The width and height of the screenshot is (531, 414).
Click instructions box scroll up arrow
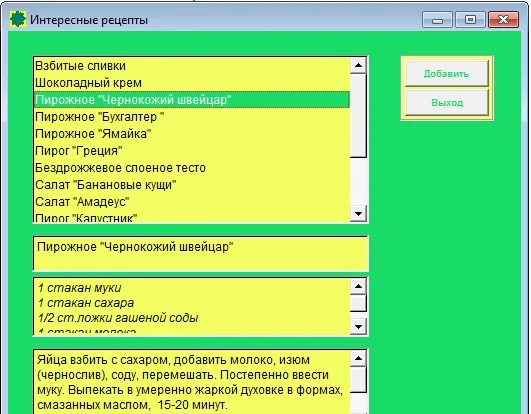pyautogui.click(x=358, y=358)
